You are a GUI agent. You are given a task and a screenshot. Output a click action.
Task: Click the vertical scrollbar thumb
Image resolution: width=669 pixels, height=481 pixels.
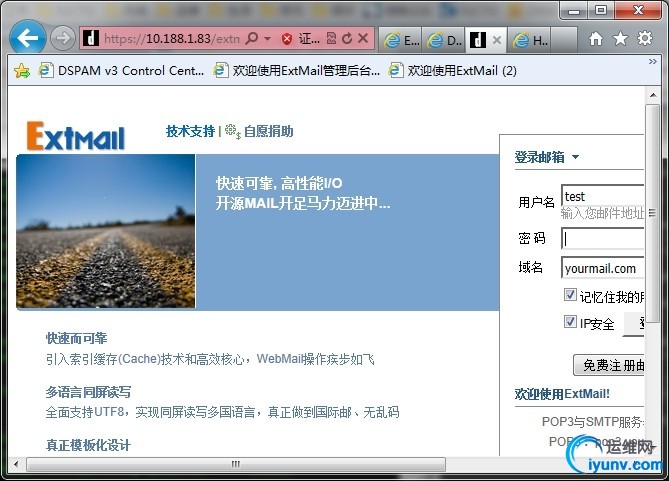(653, 213)
